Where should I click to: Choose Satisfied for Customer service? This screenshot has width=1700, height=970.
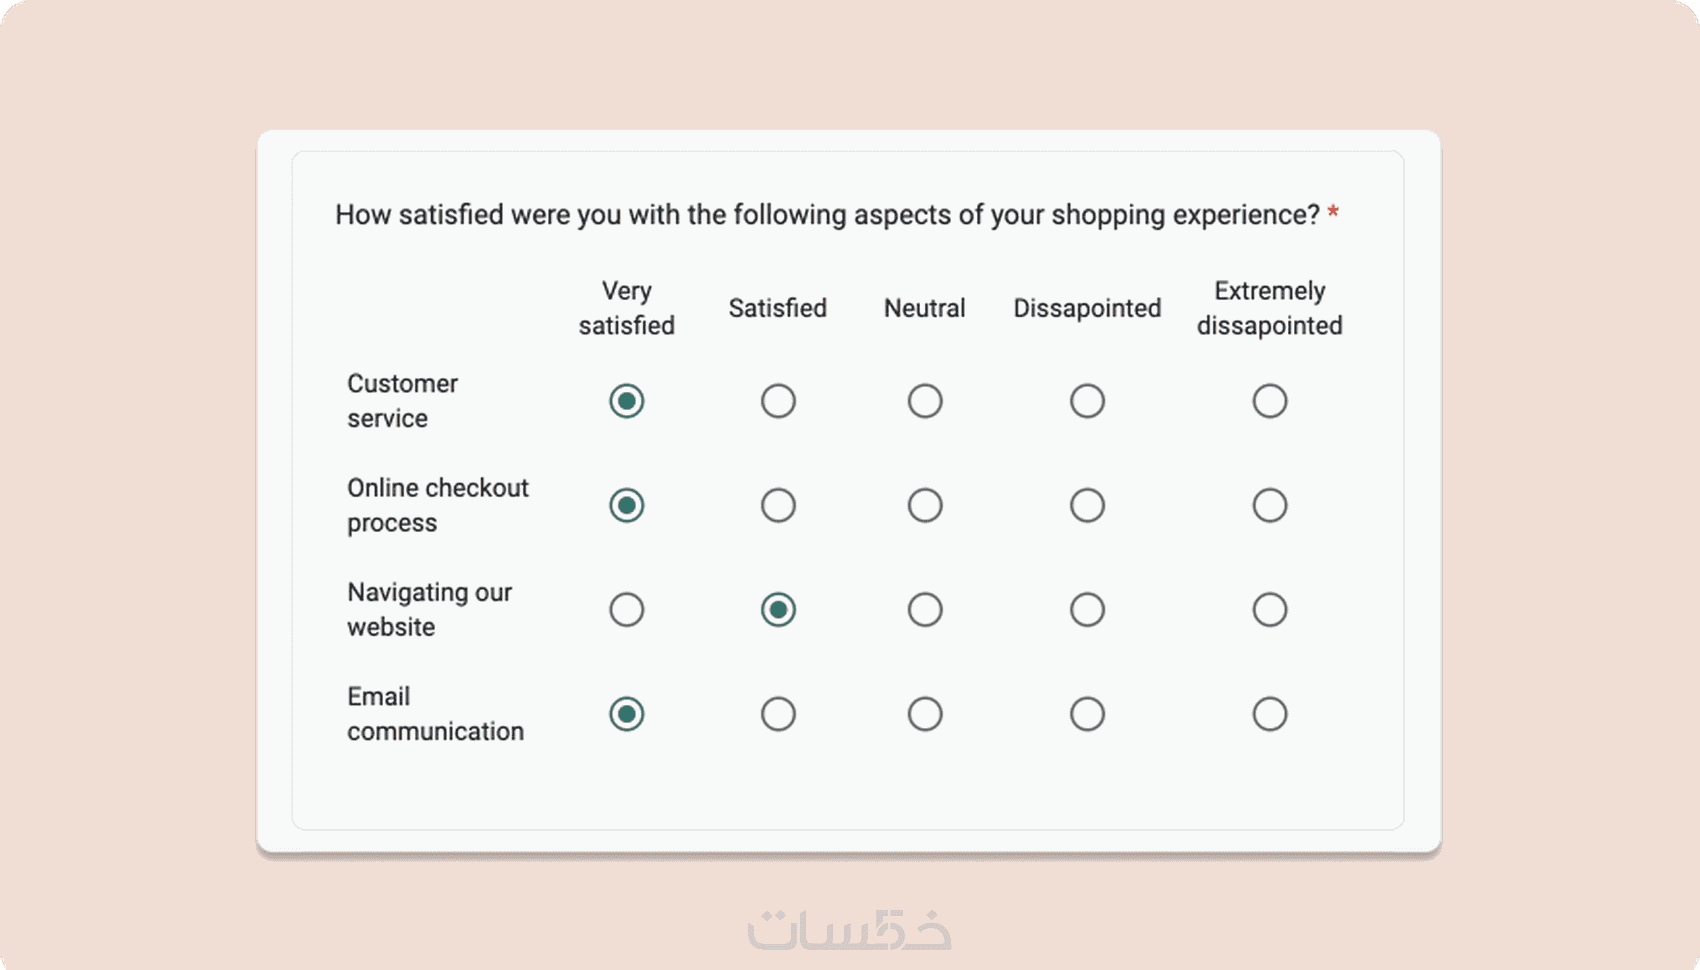pyautogui.click(x=778, y=401)
